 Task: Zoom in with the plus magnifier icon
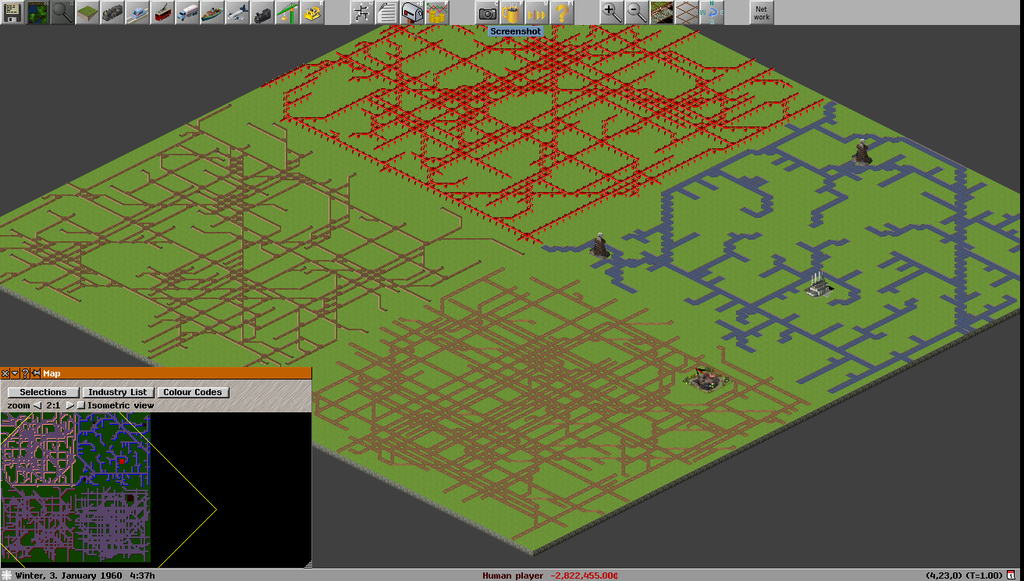[x=611, y=12]
